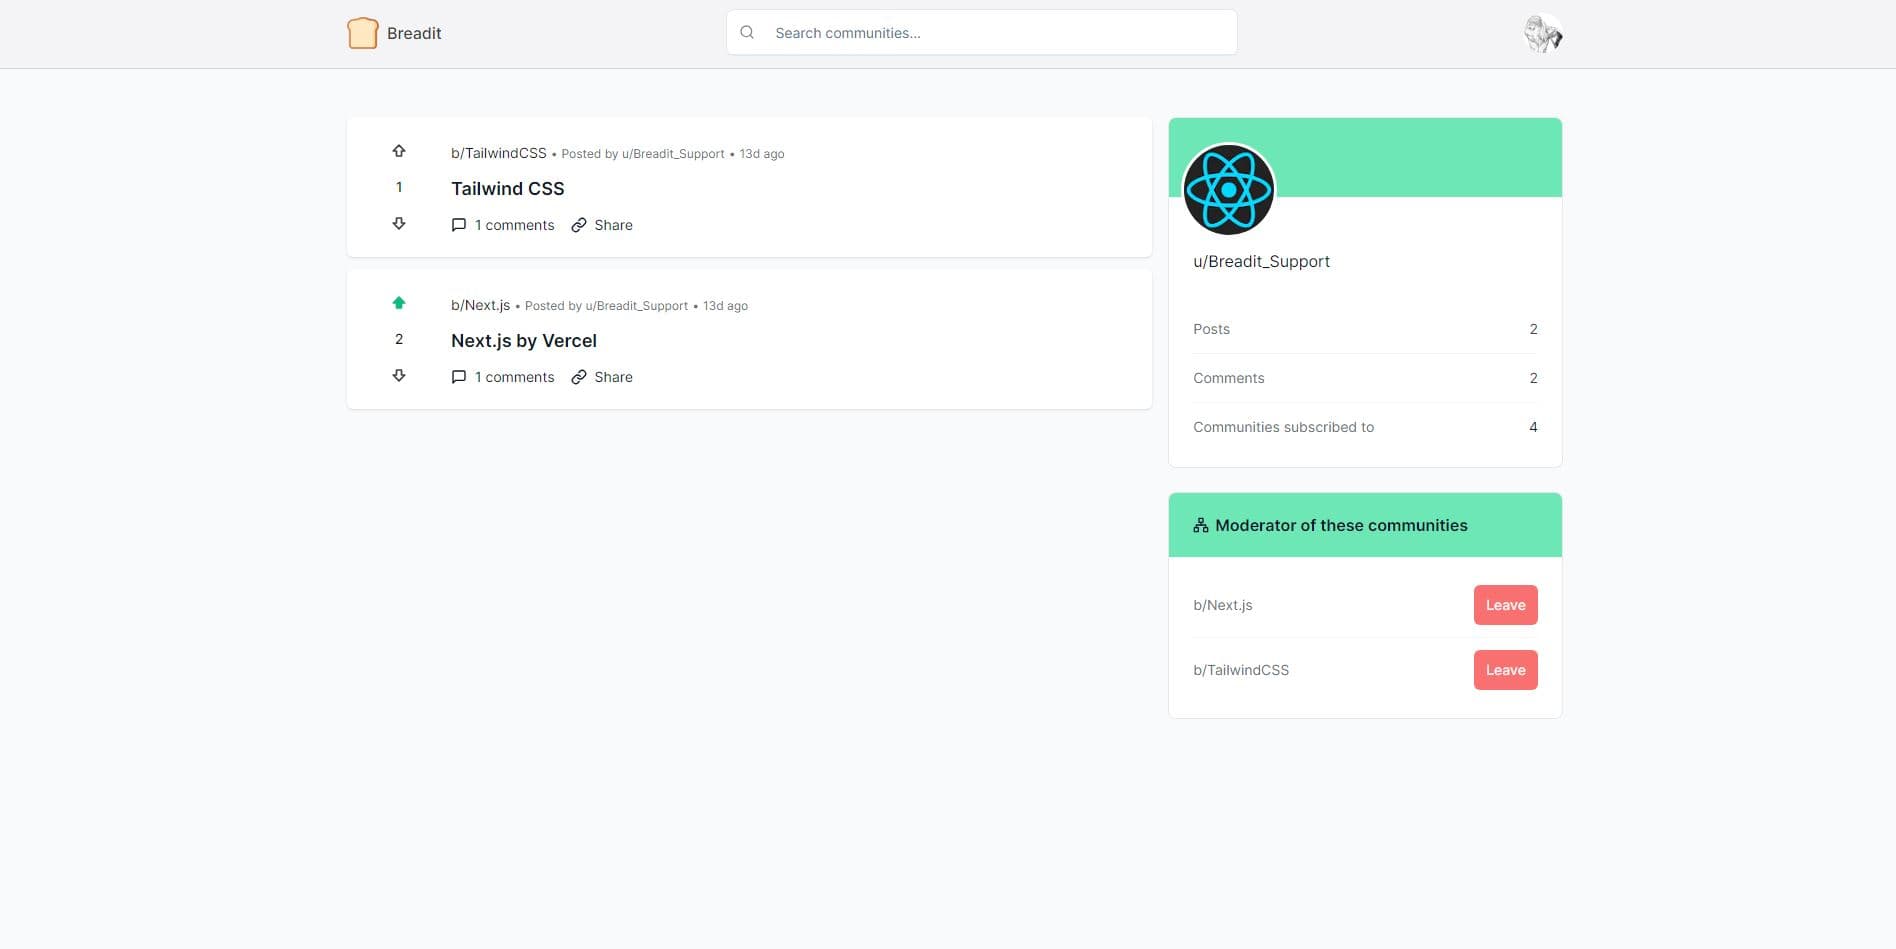This screenshot has height=949, width=1896.
Task: Upvote the Tailwind CSS post
Action: (x=399, y=150)
